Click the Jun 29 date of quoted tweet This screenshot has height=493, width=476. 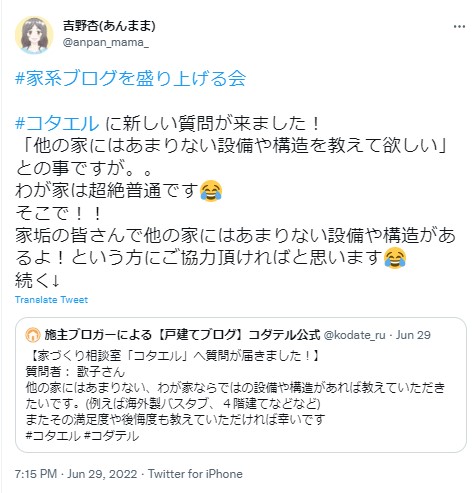(x=413, y=335)
